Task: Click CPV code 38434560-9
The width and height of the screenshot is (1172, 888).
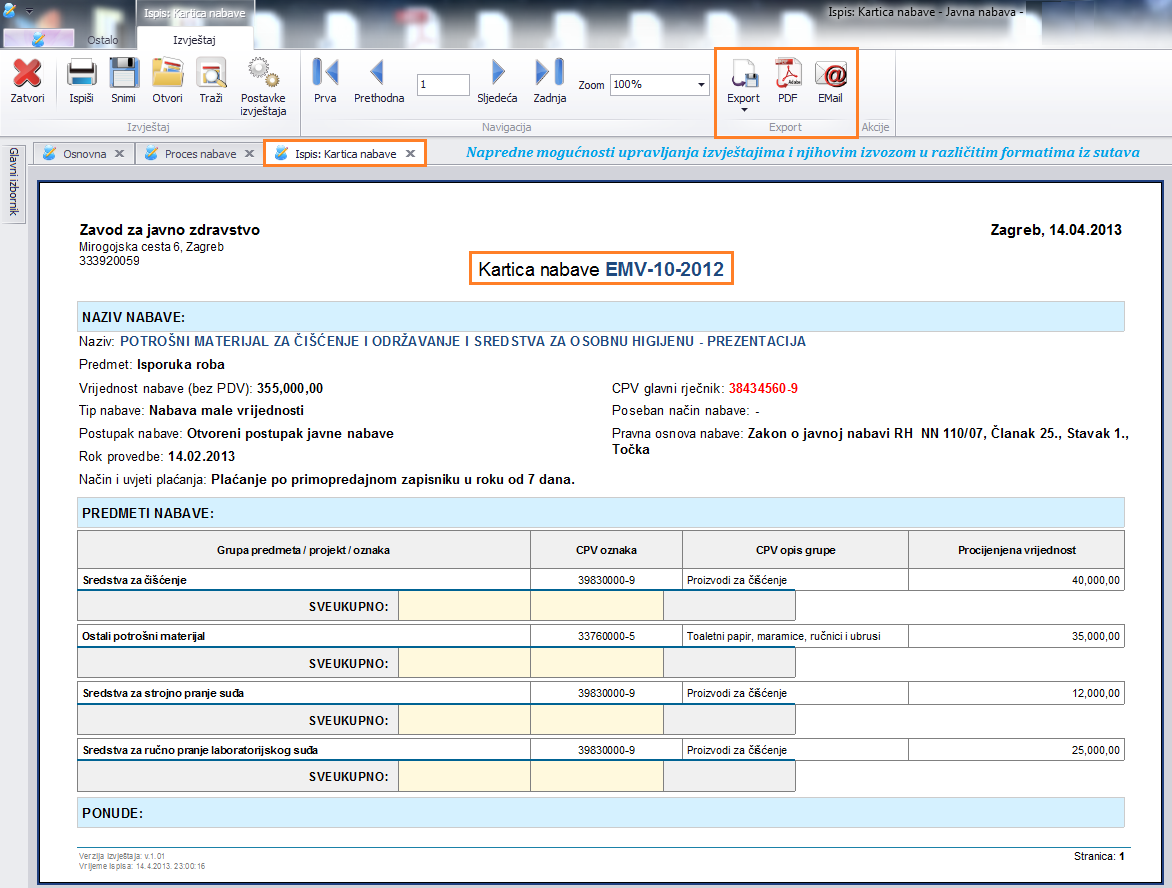Action: pos(763,389)
